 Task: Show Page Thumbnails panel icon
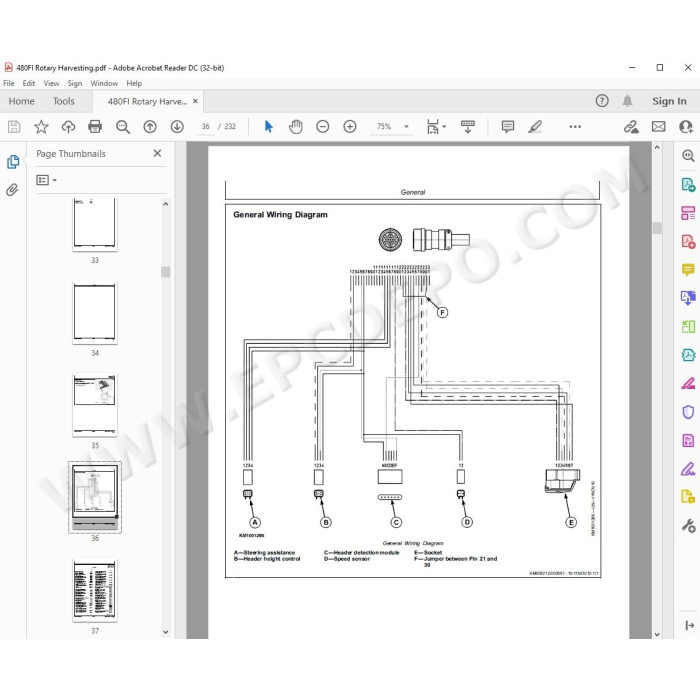tap(13, 162)
